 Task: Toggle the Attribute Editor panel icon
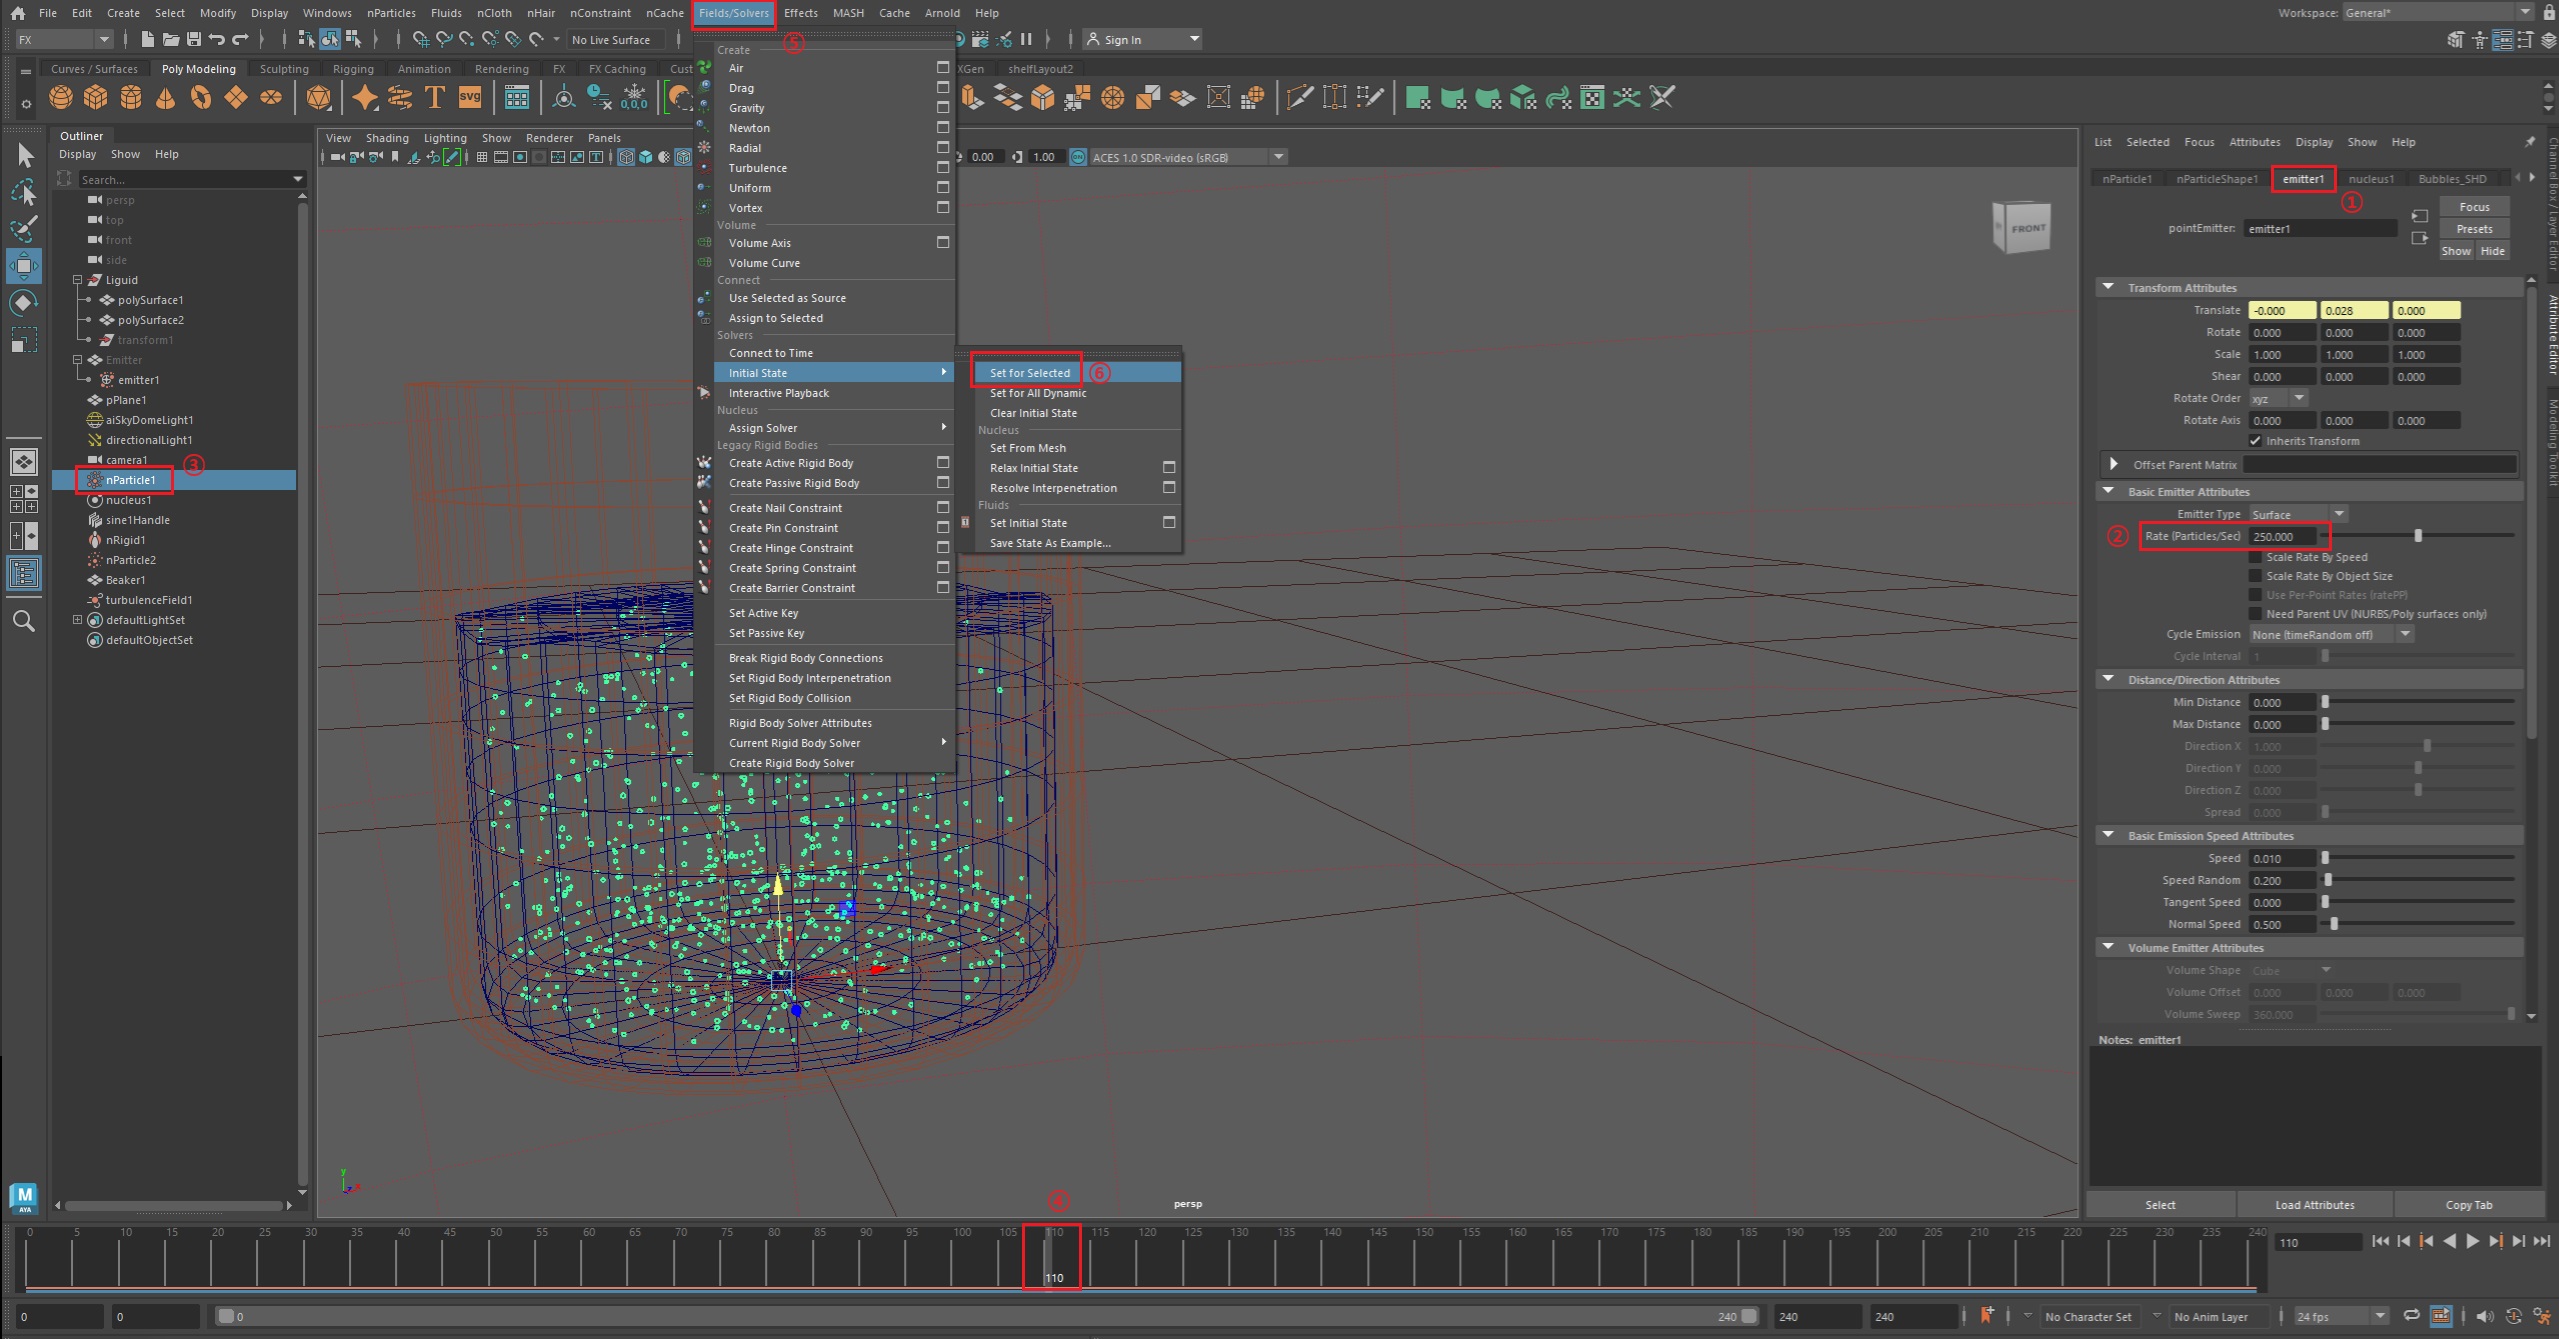coord(2501,40)
